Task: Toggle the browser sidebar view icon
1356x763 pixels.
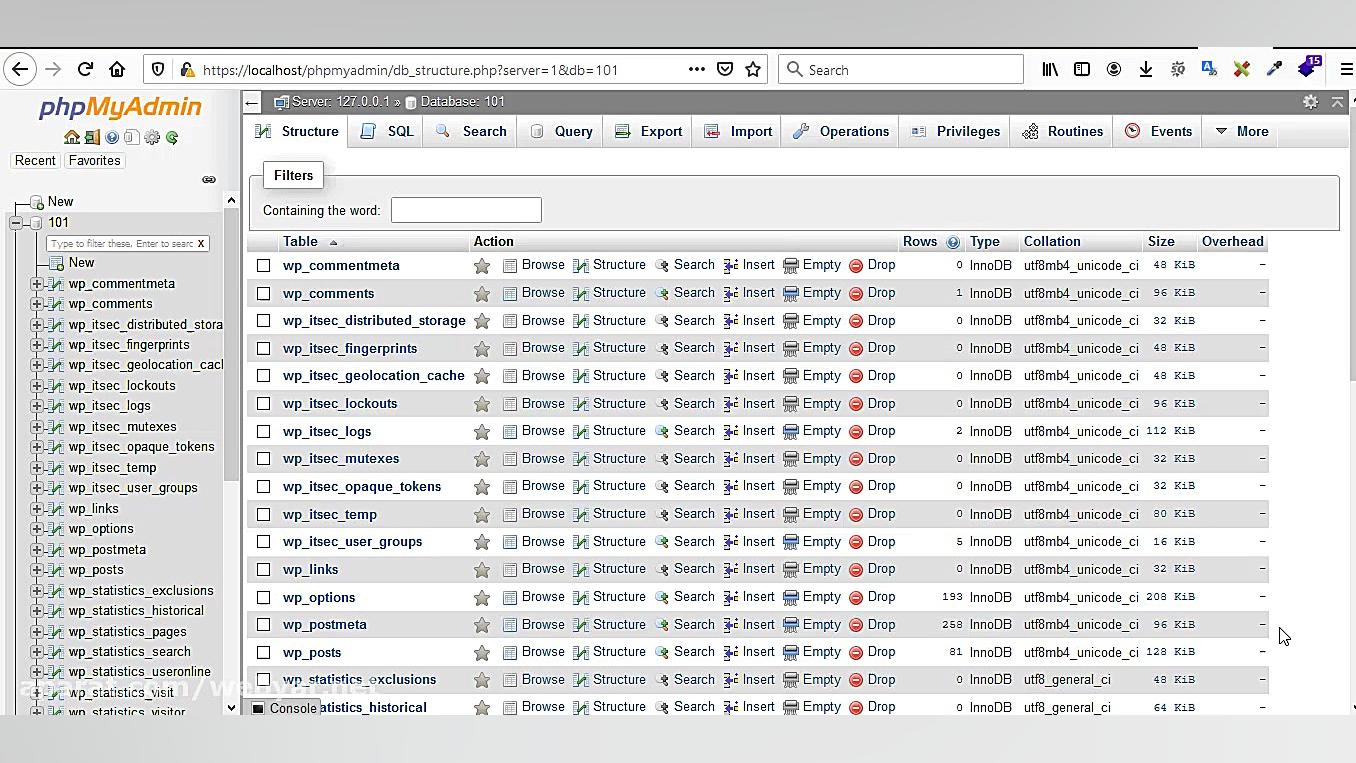Action: (x=1082, y=69)
